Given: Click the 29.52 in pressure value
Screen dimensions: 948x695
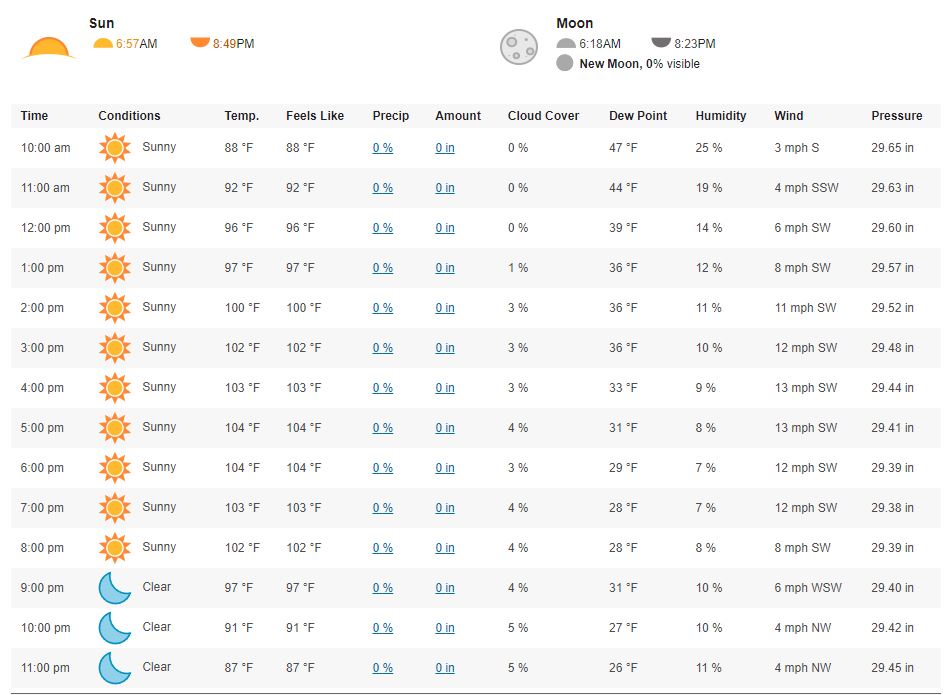Looking at the screenshot, I should coord(892,308).
